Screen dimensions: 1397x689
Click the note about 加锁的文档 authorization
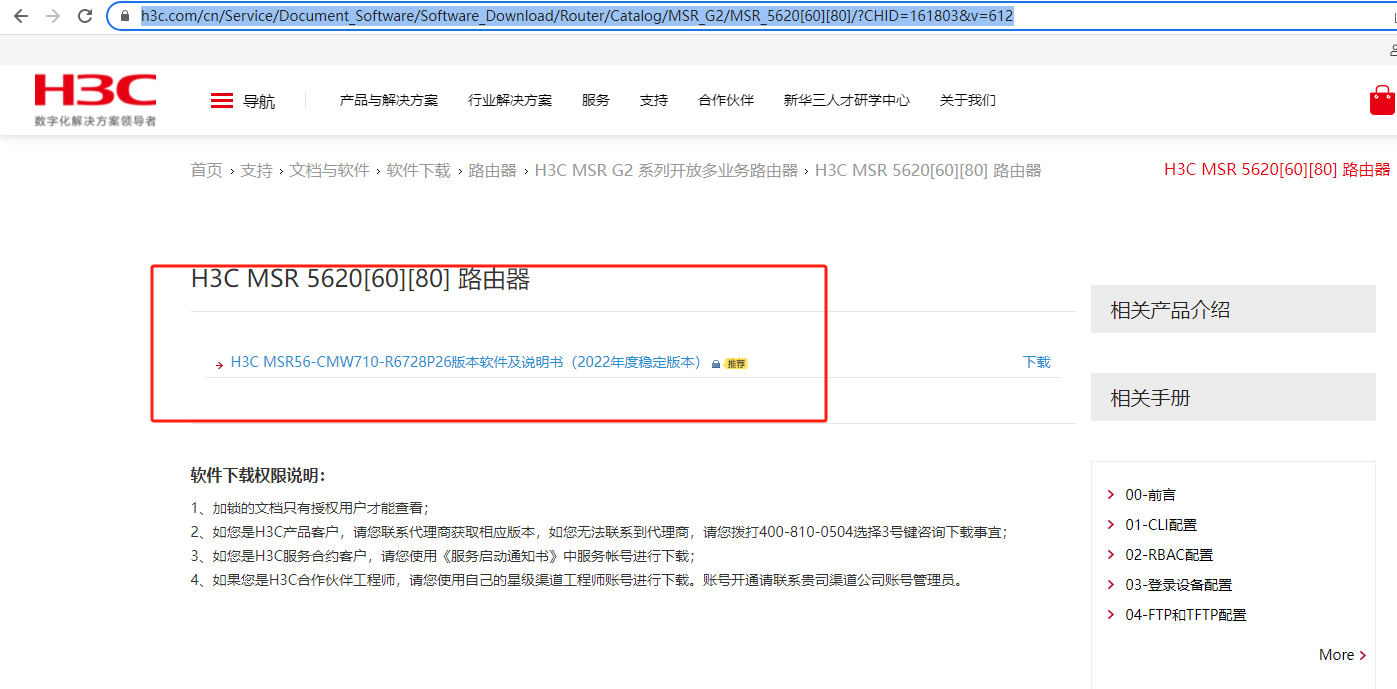coord(310,508)
